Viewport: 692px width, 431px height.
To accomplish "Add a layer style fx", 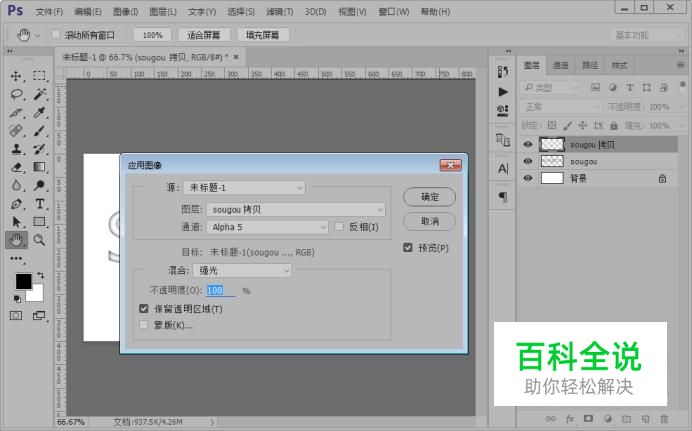I will (x=570, y=419).
